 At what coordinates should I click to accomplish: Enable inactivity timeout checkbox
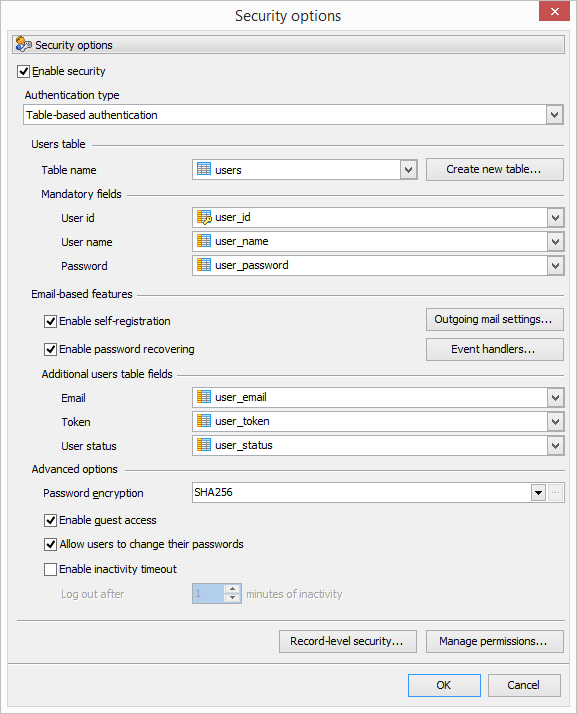(51, 569)
